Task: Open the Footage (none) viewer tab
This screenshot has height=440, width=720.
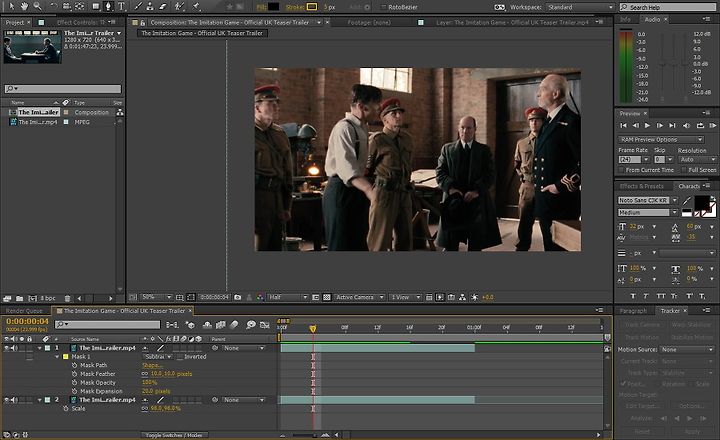Action: (x=369, y=22)
